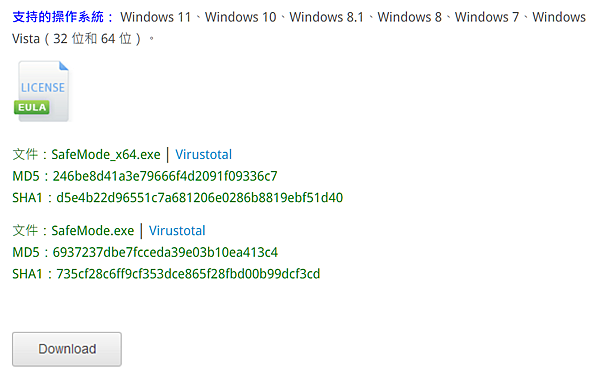
Task: Click the Windows 8.1 text
Action: tap(326, 17)
